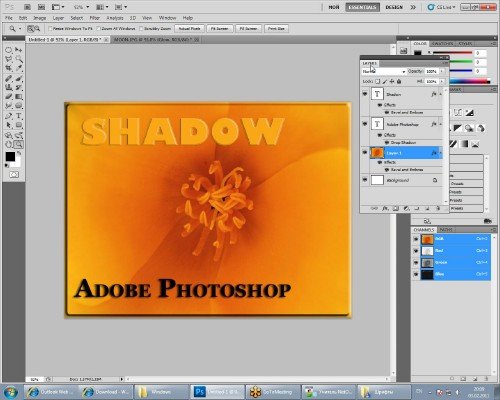
Task: Select the History Brush tool
Action: tap(19, 88)
